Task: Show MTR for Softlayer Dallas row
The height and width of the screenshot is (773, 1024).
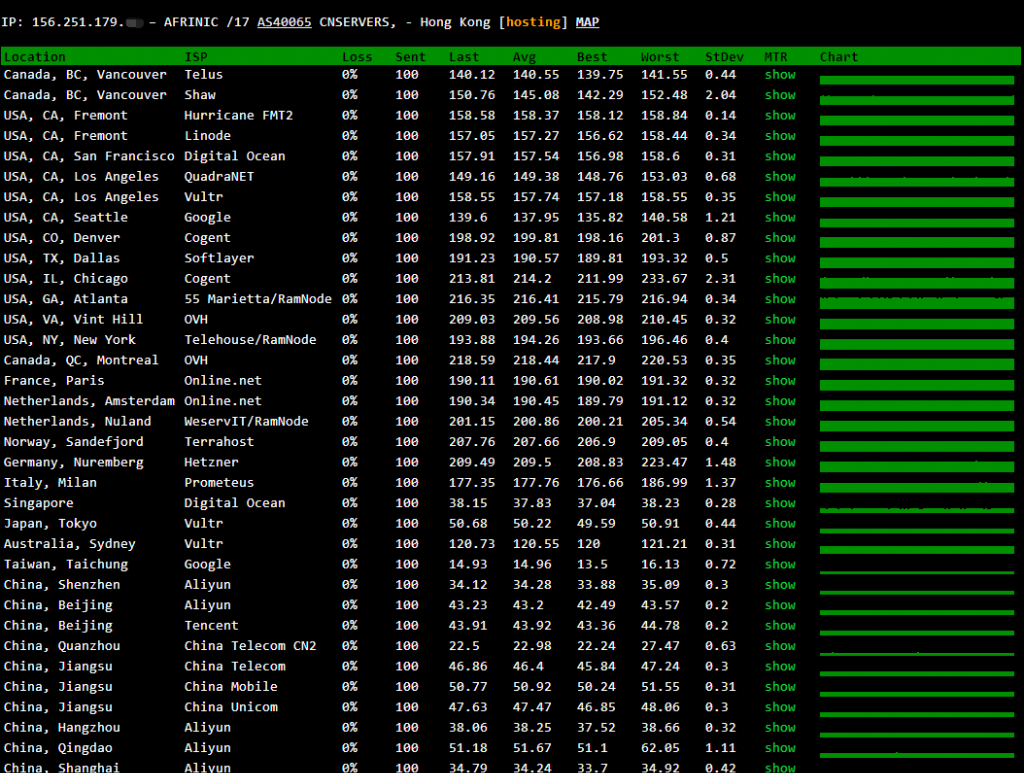Action: tap(780, 258)
